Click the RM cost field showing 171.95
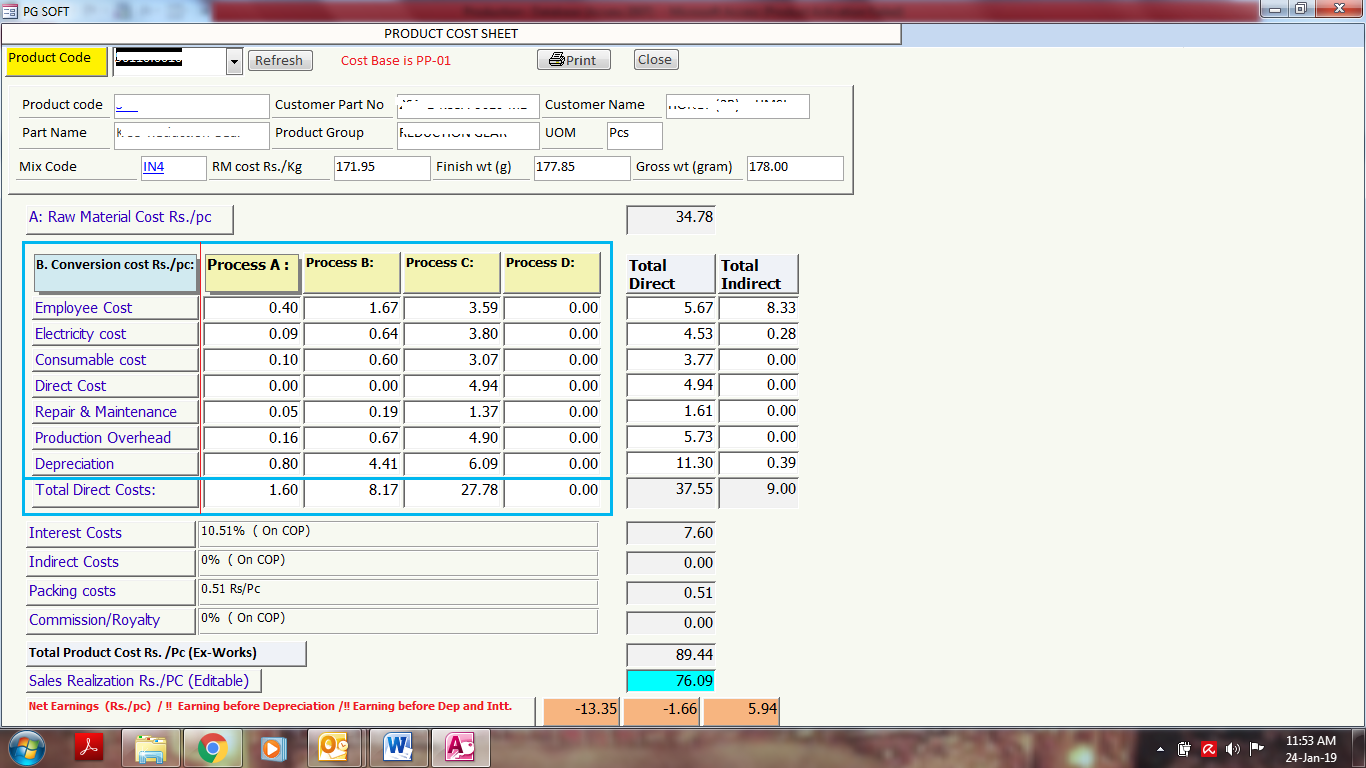1366x768 pixels. click(381, 168)
